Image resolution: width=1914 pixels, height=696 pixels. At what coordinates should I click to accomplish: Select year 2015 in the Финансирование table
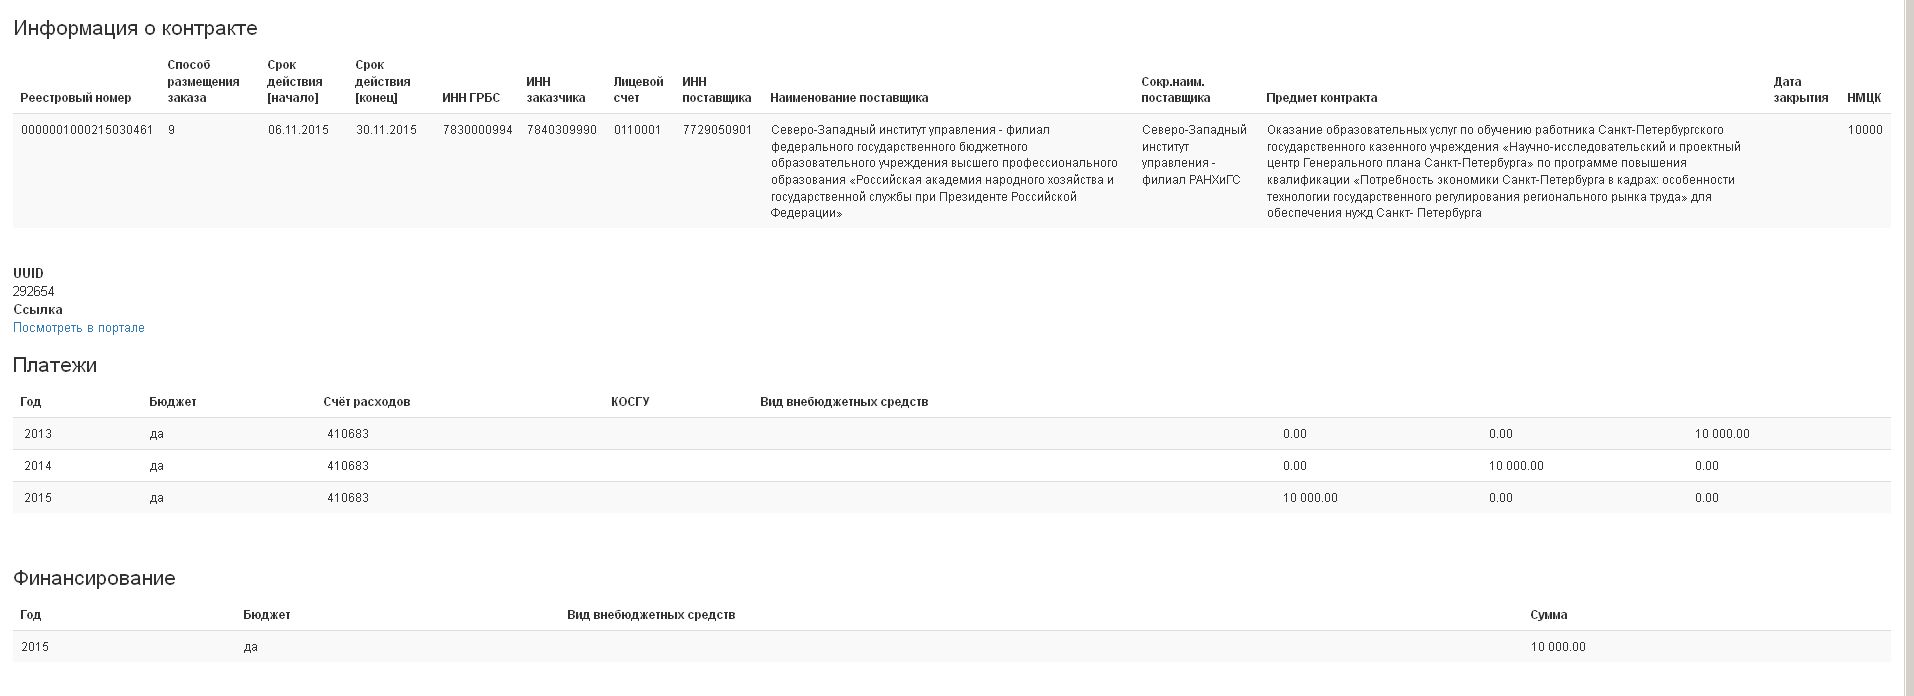[35, 647]
